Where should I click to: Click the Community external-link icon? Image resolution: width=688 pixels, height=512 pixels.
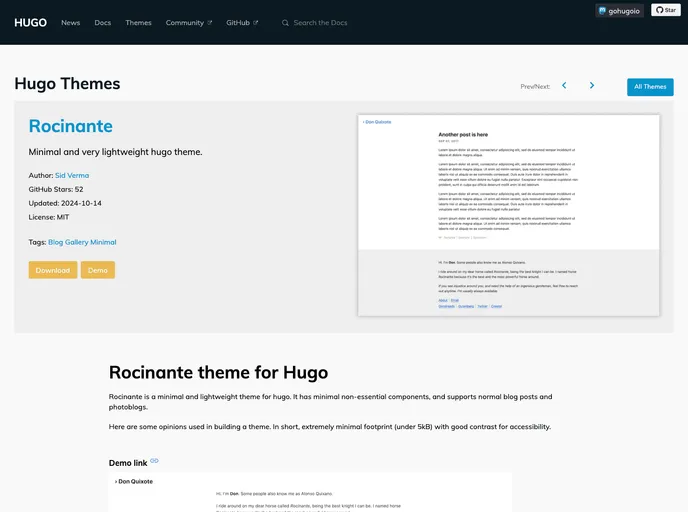click(x=210, y=22)
